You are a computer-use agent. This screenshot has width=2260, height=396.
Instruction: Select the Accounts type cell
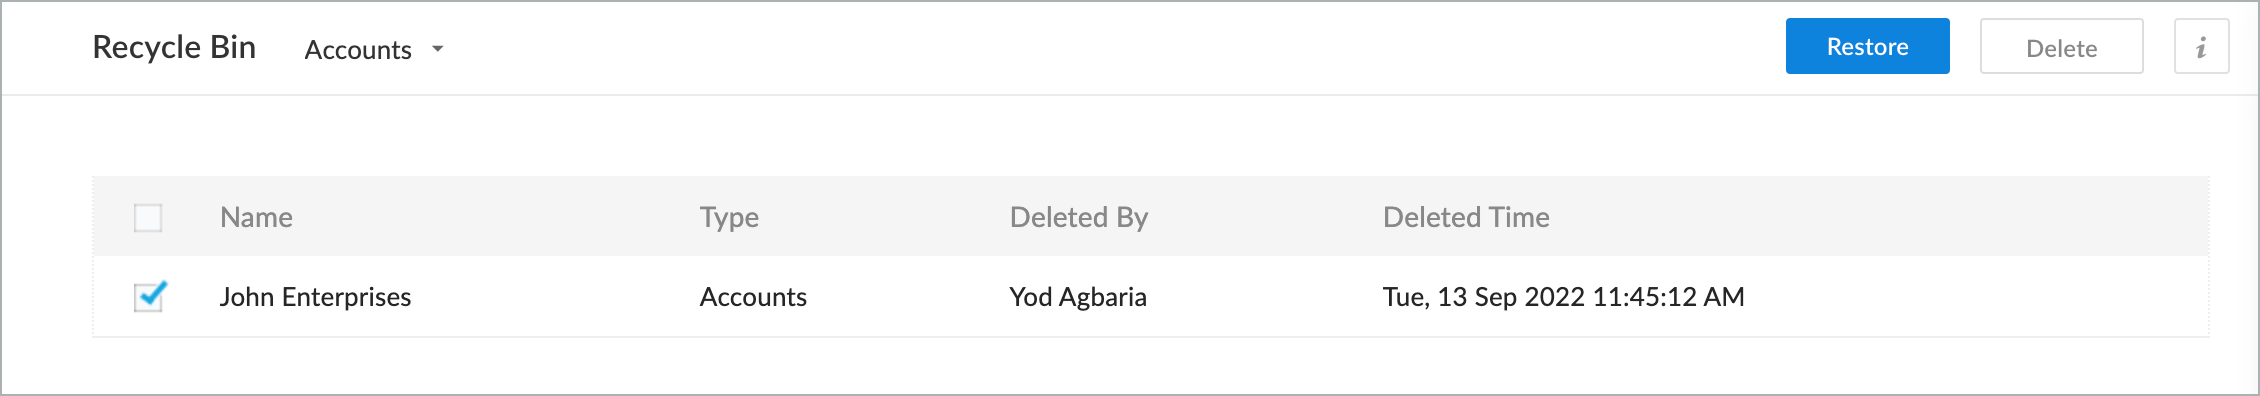[753, 297]
